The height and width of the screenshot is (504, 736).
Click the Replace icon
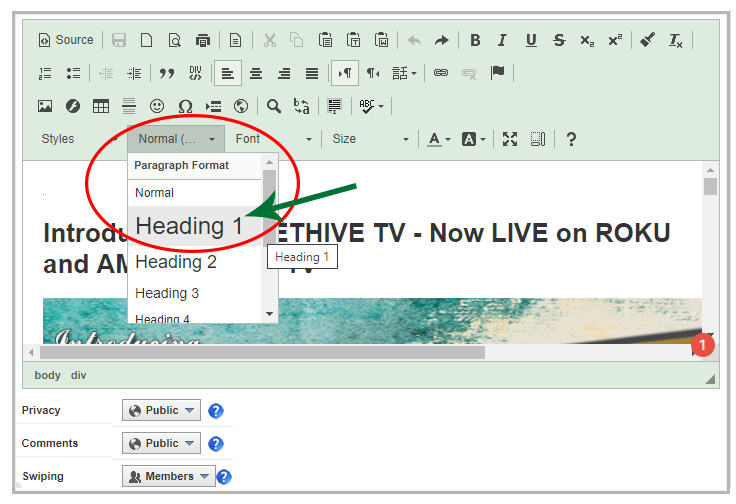click(301, 106)
